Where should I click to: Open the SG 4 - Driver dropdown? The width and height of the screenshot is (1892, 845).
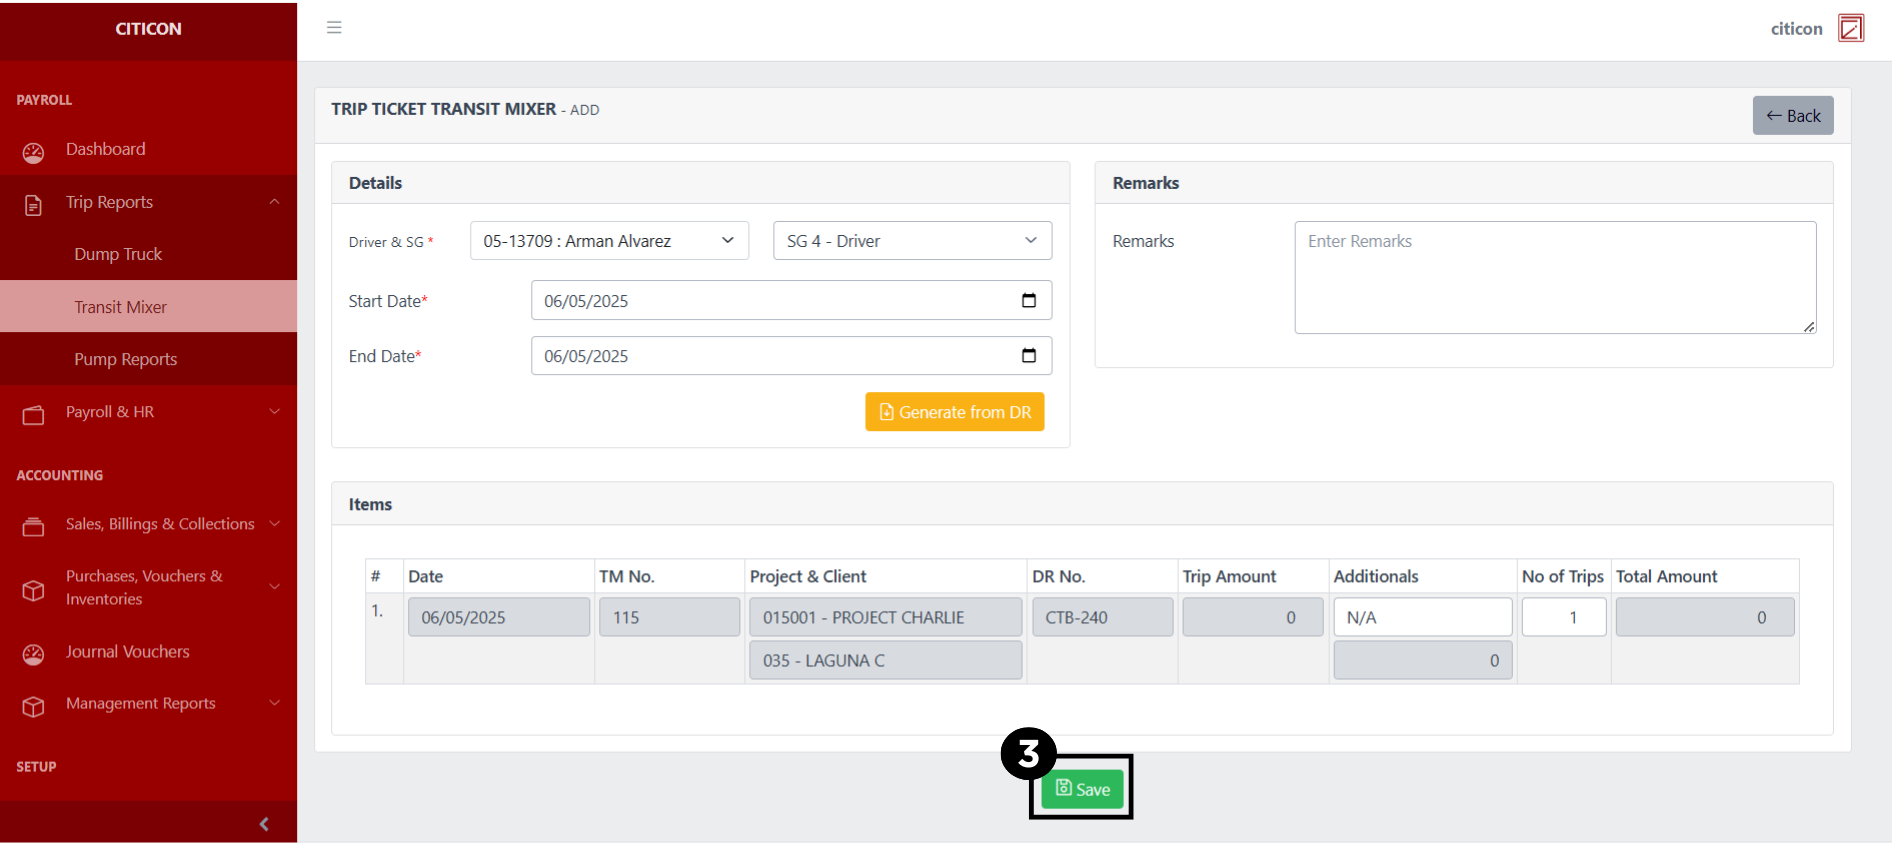911,241
